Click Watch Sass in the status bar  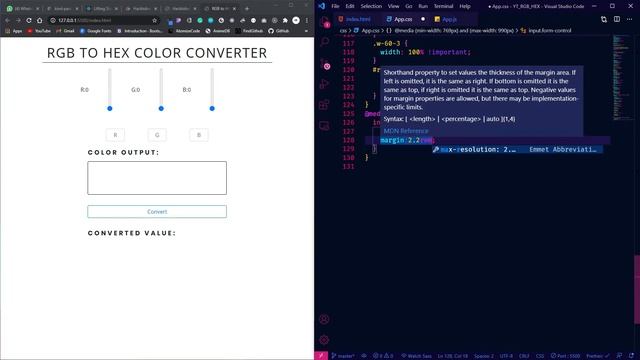pos(416,356)
